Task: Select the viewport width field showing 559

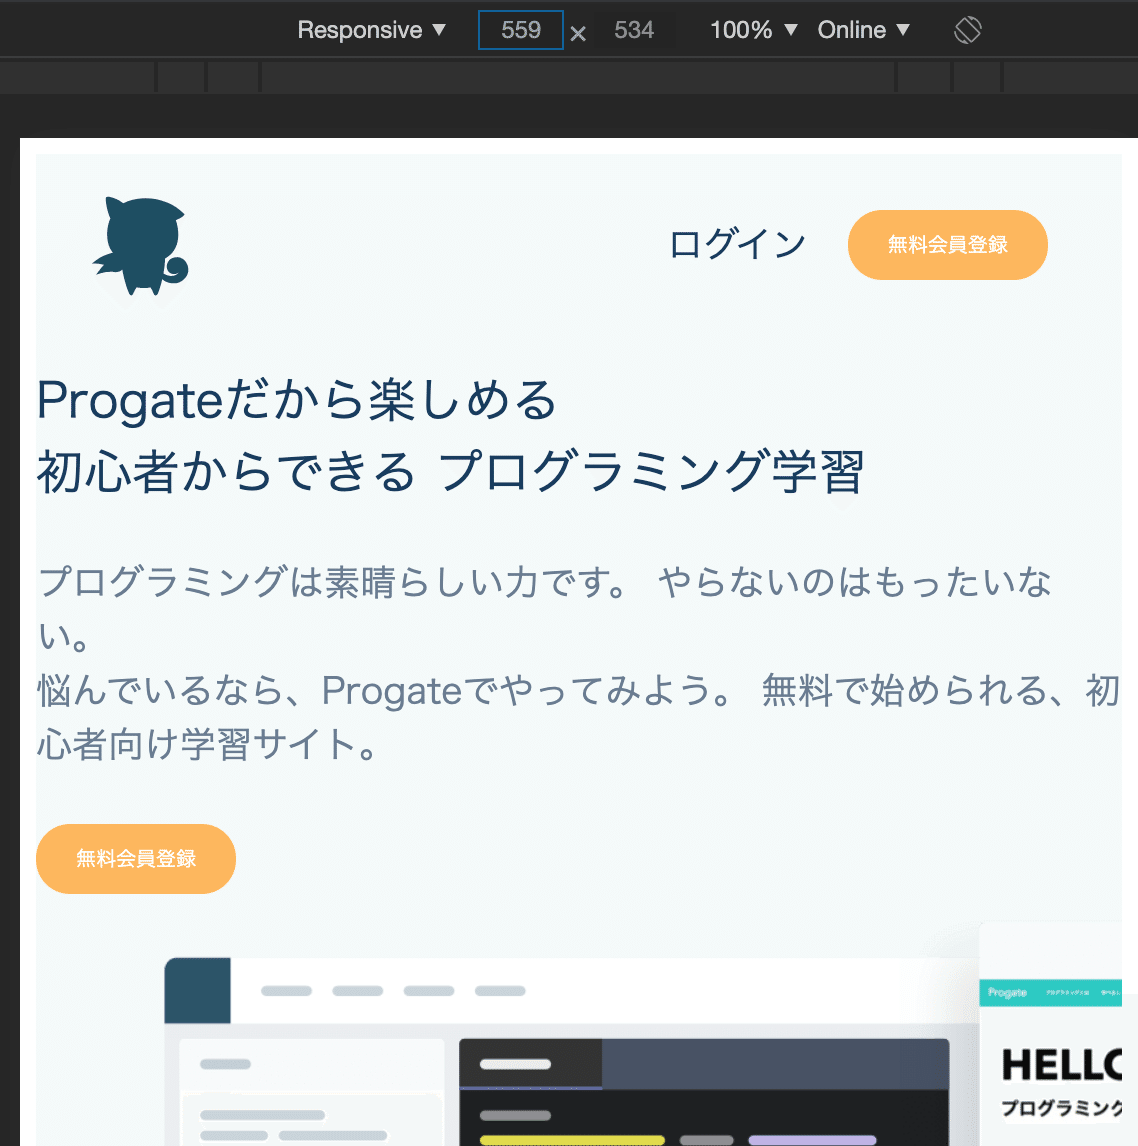Action: click(x=520, y=30)
